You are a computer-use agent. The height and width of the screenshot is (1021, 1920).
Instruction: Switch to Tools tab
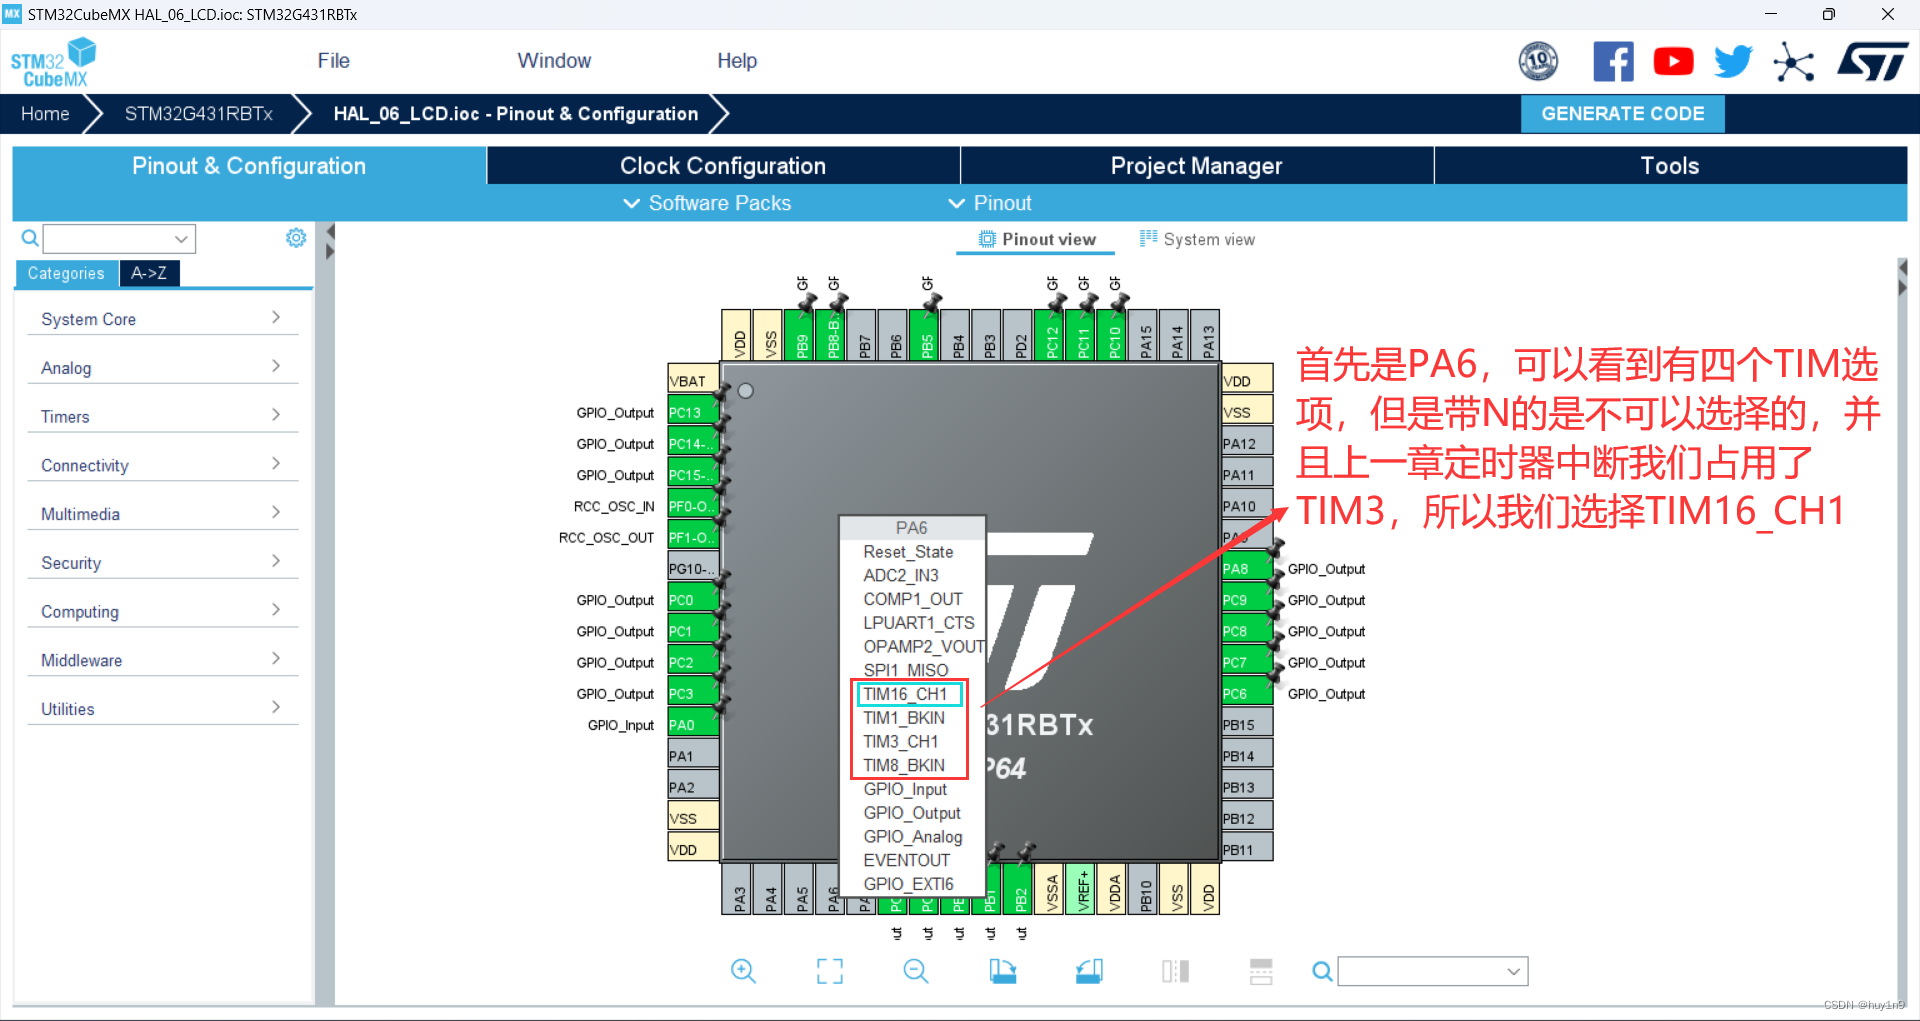[1670, 166]
